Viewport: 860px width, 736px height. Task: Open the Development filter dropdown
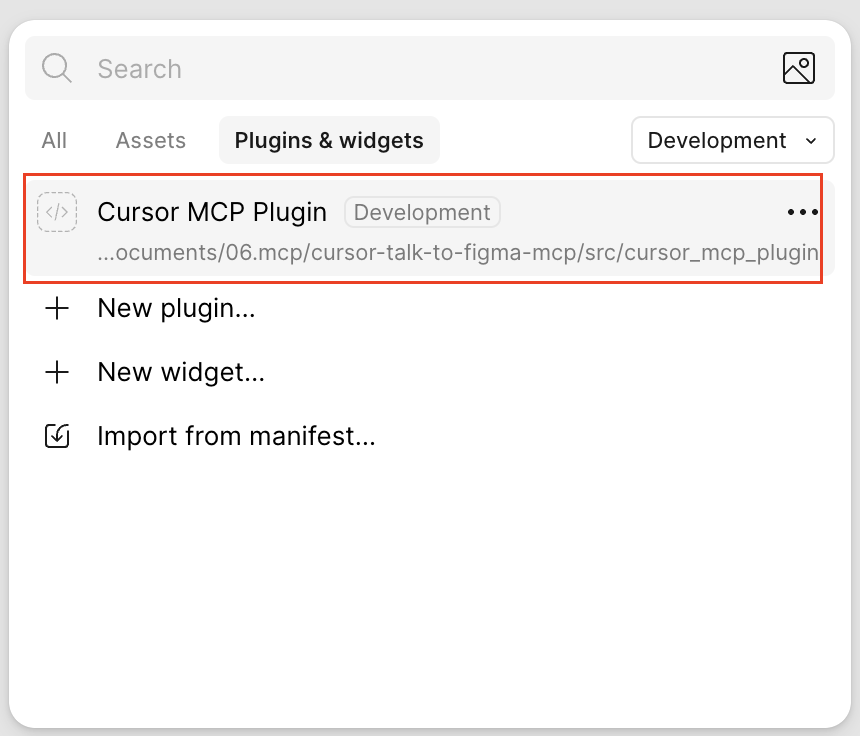point(732,140)
